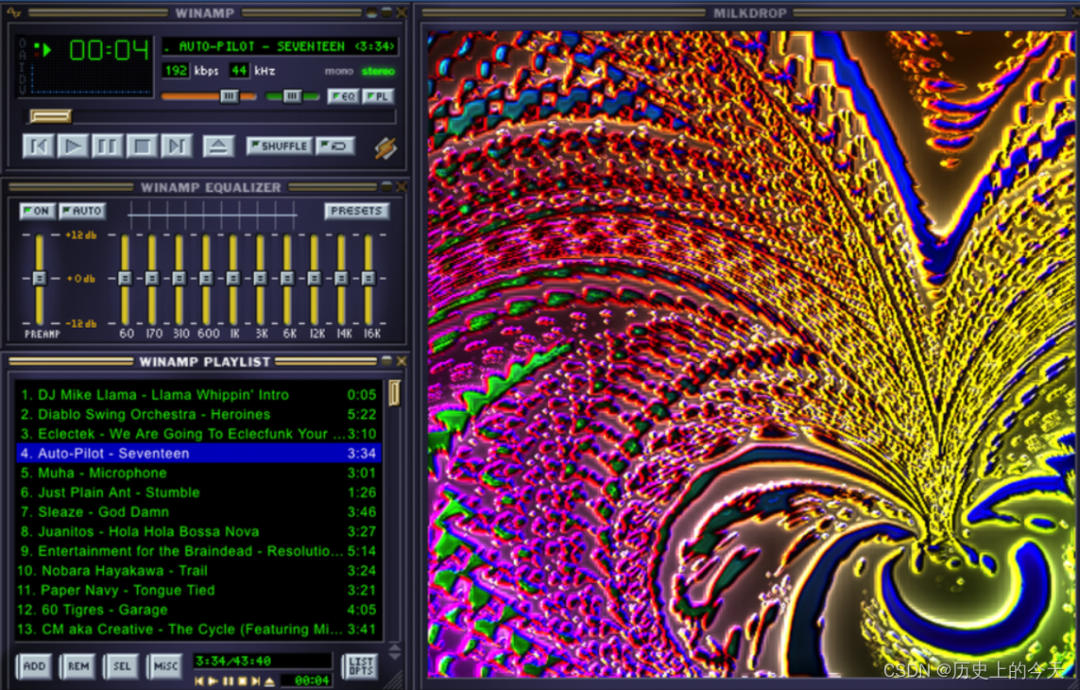This screenshot has height=690, width=1080.
Task: Click the 600 Hz equalizer band slider
Action: click(x=206, y=278)
